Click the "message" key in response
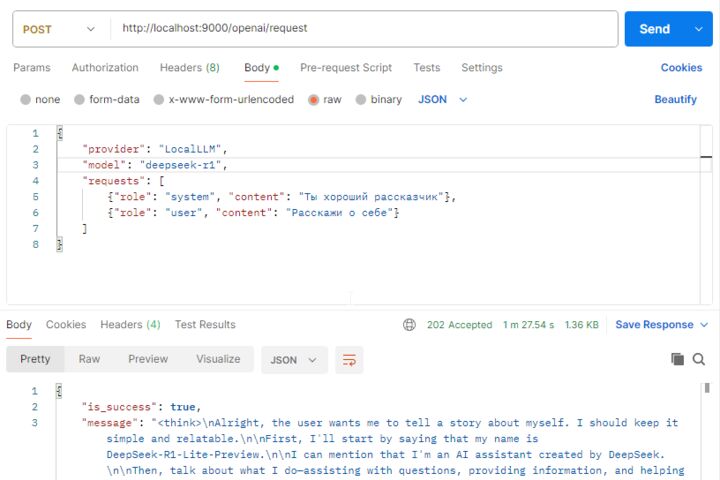This screenshot has height=480, width=720. [110, 423]
